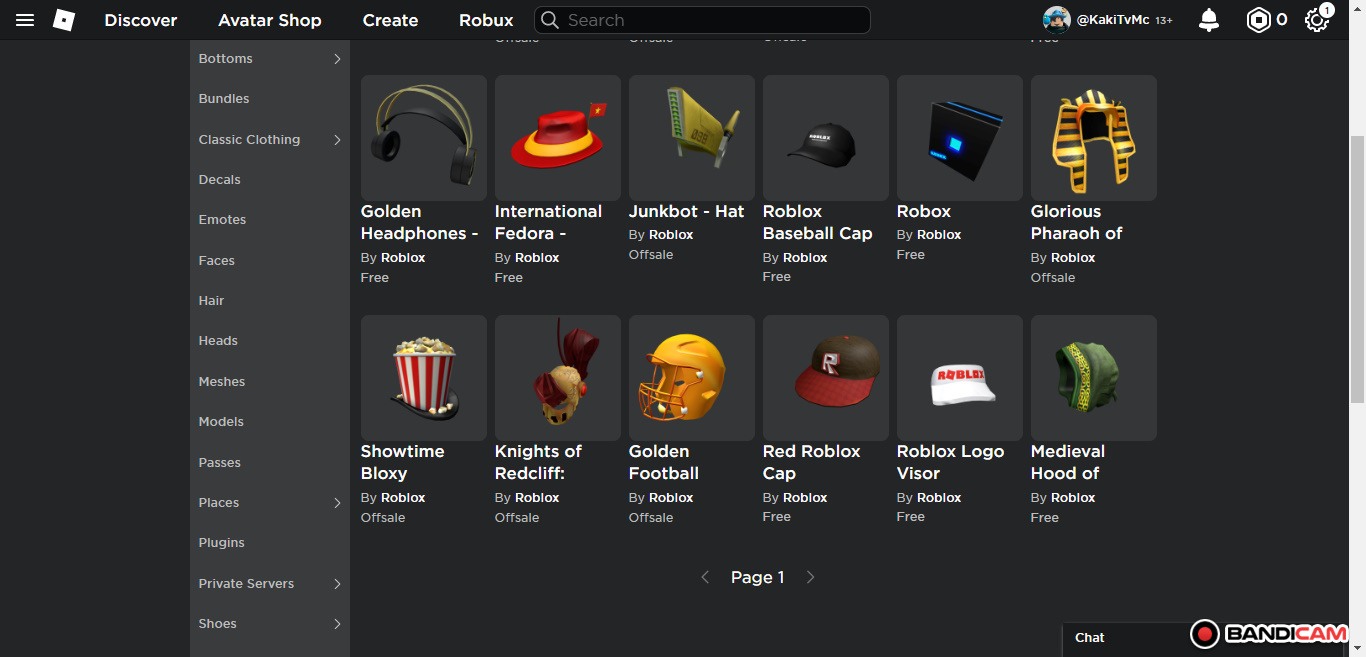This screenshot has height=657, width=1366.
Task: Open the notifications bell
Action: click(x=1209, y=20)
